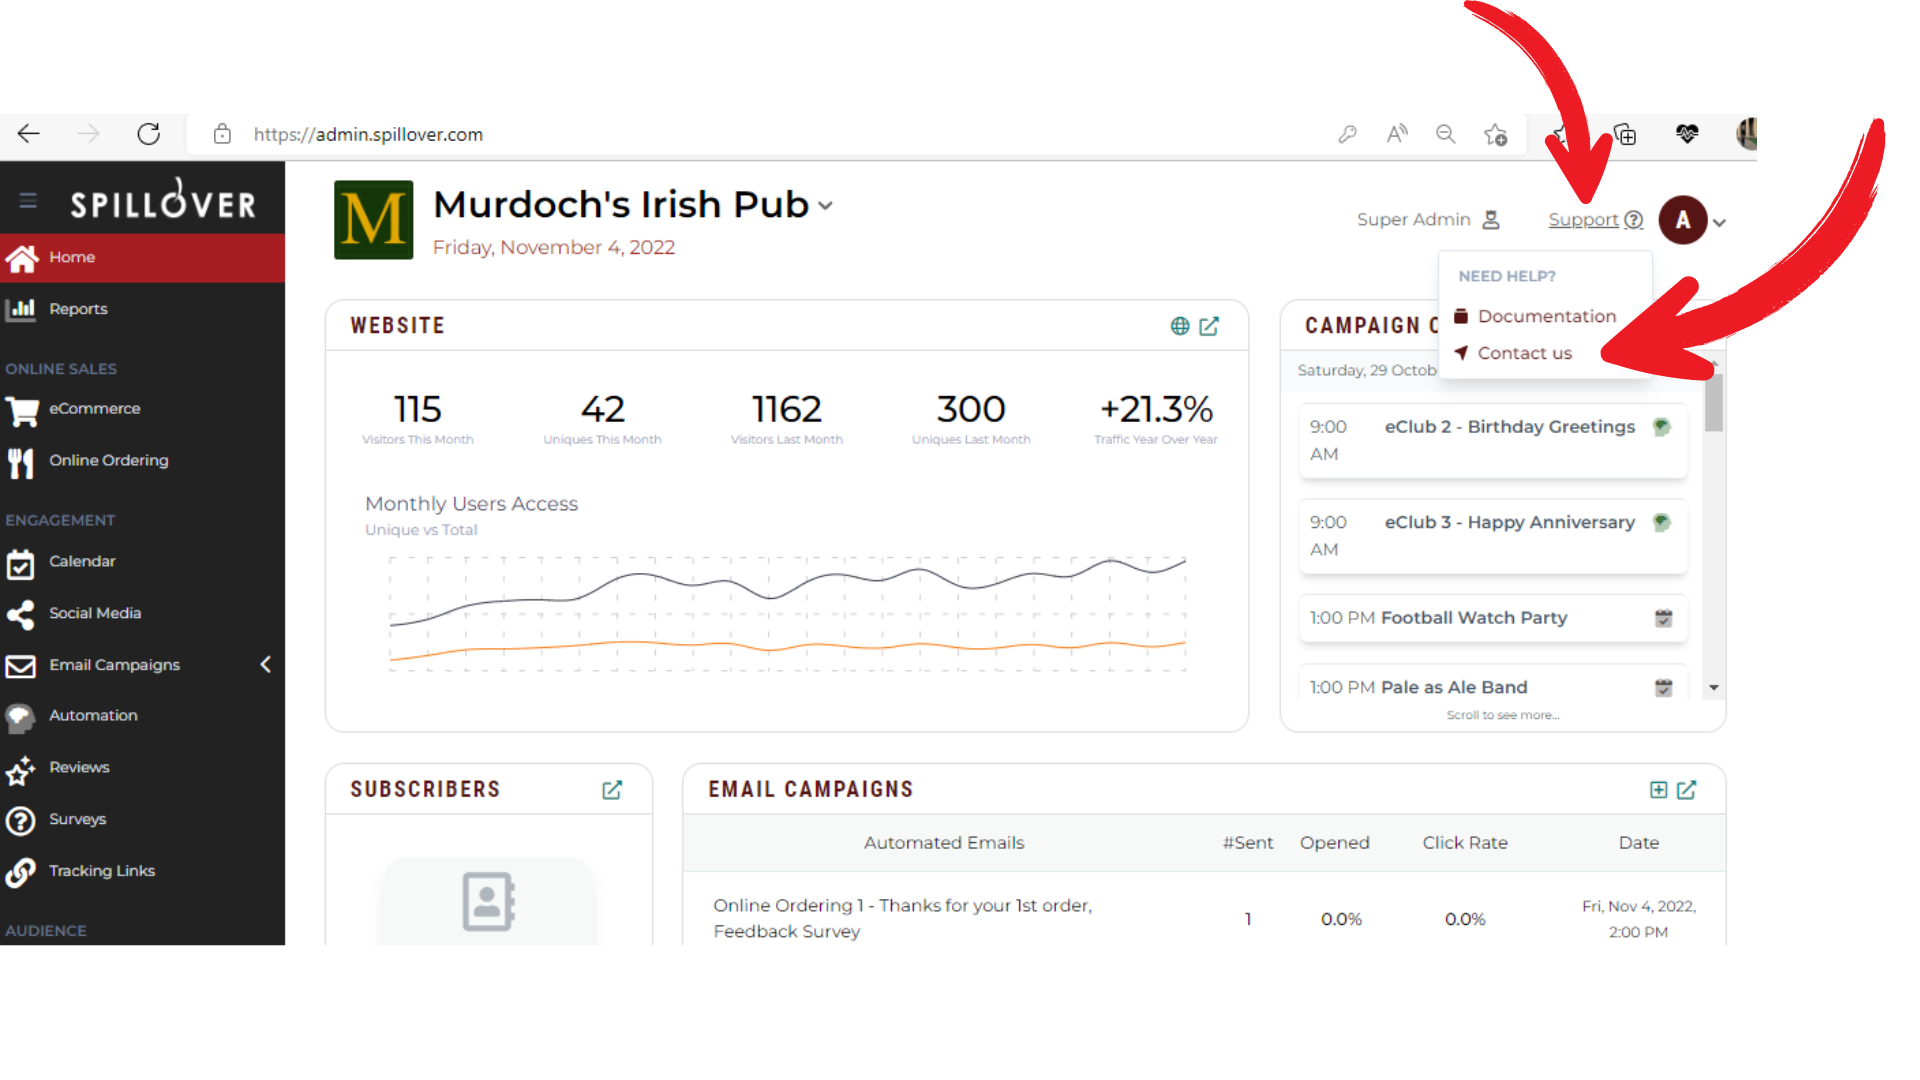
Task: Open Website panel external link icon
Action: [1209, 326]
